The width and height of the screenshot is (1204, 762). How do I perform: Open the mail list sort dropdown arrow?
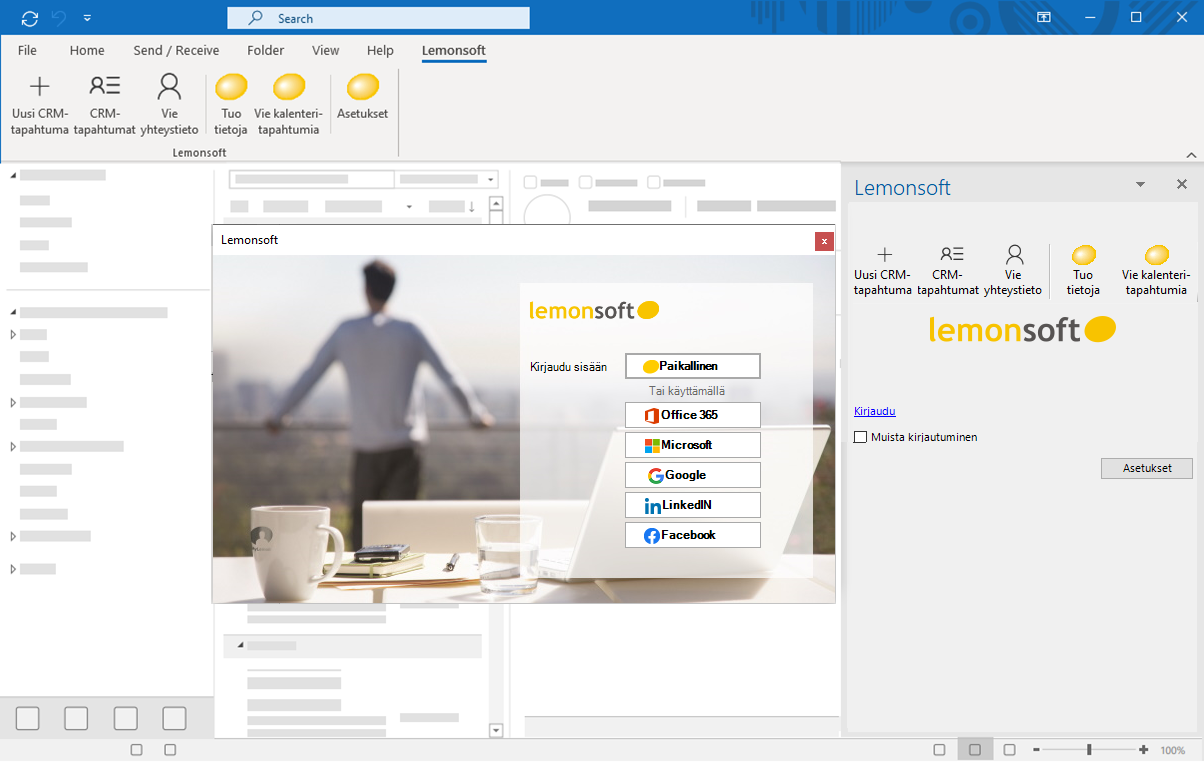click(409, 207)
